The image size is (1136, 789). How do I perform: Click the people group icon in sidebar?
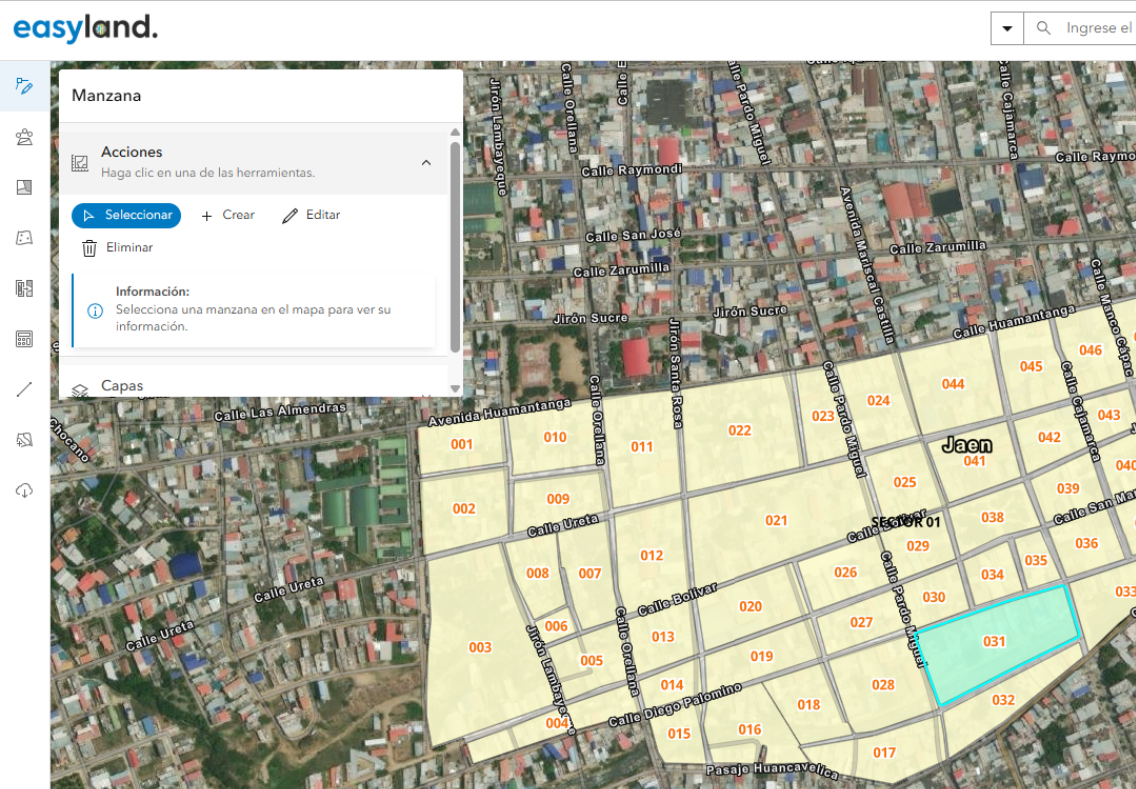(x=25, y=137)
